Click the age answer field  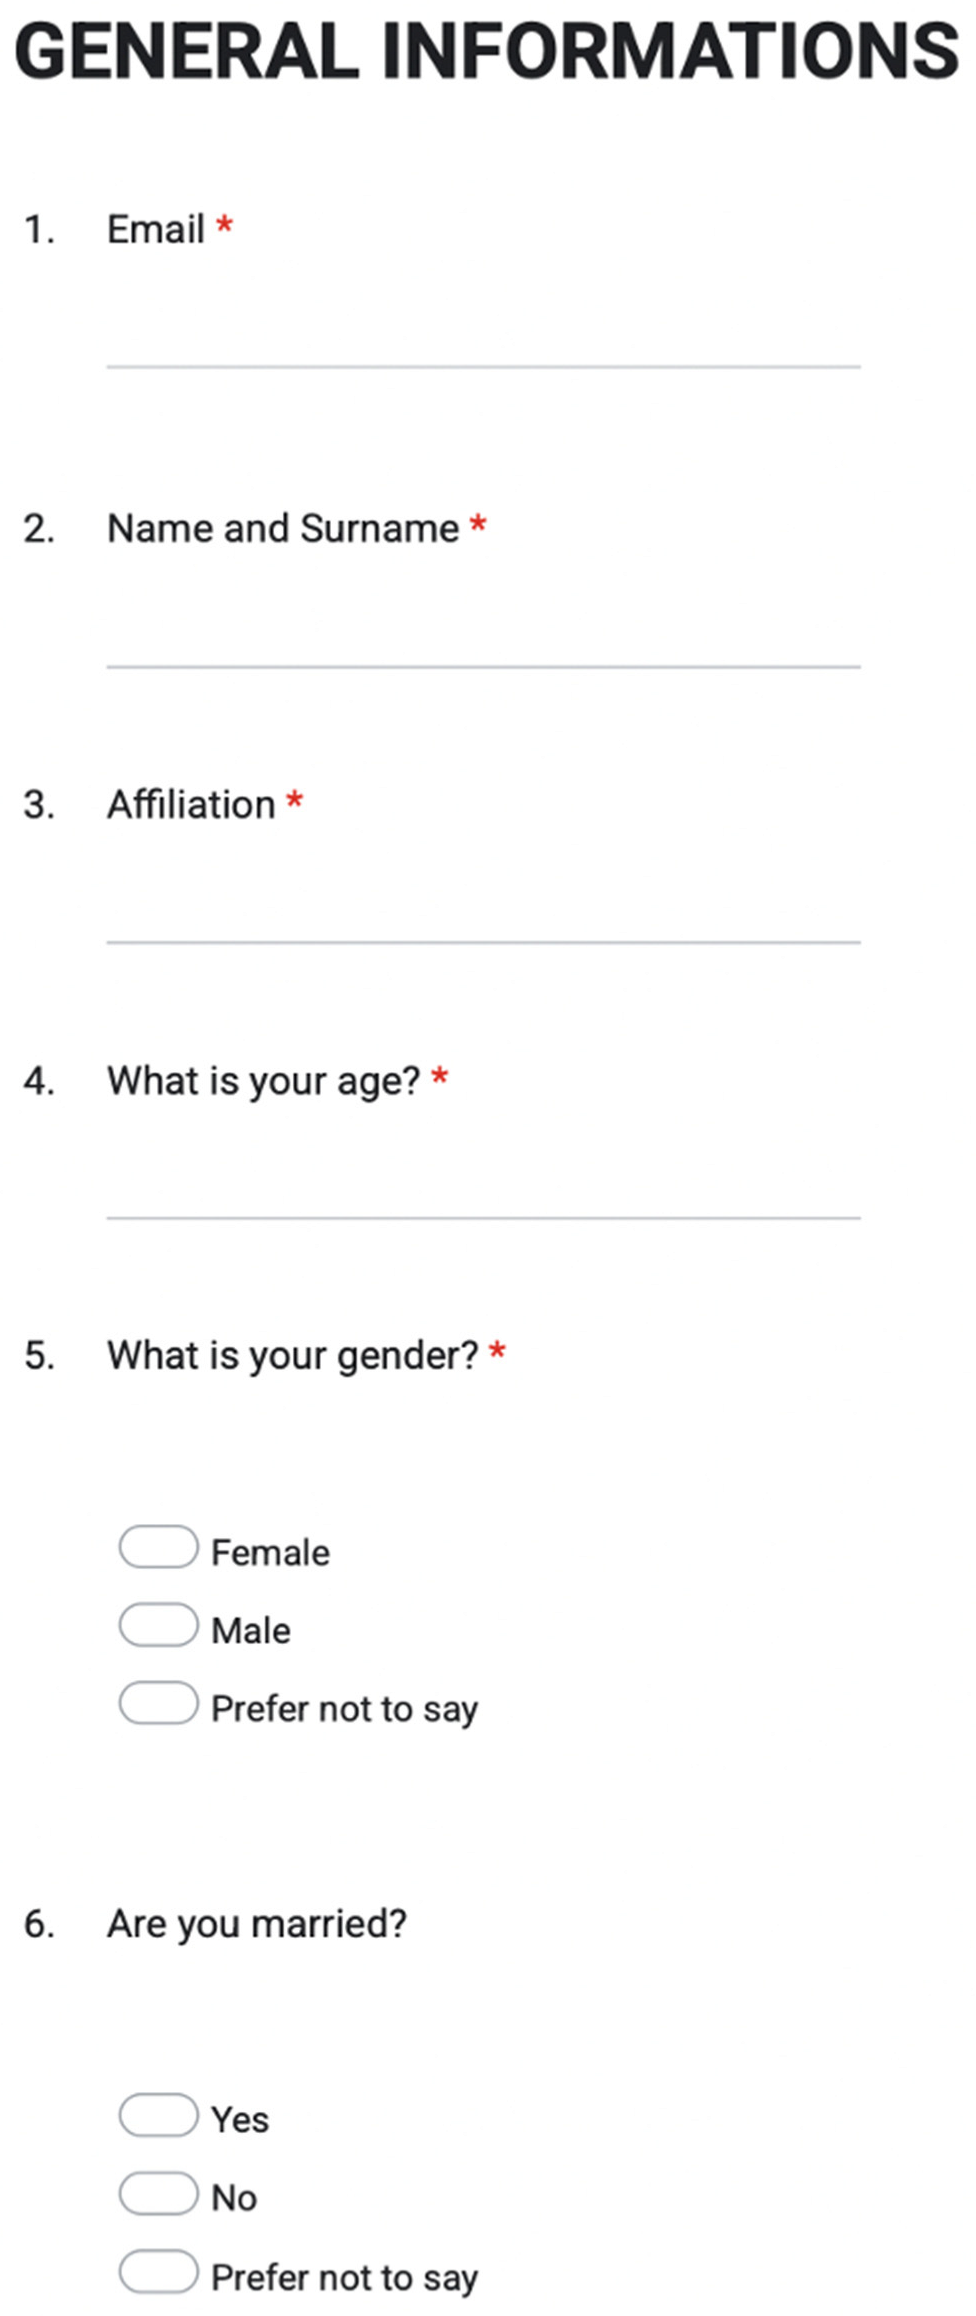[x=483, y=1197]
